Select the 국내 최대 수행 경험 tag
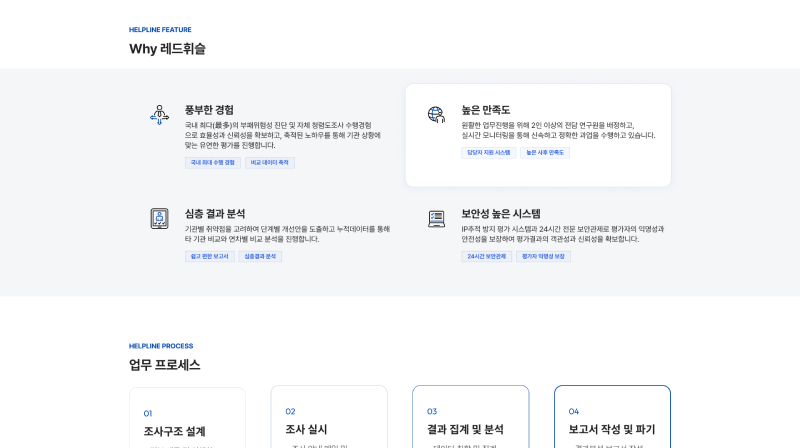Image resolution: width=800 pixels, height=448 pixels. 212,163
